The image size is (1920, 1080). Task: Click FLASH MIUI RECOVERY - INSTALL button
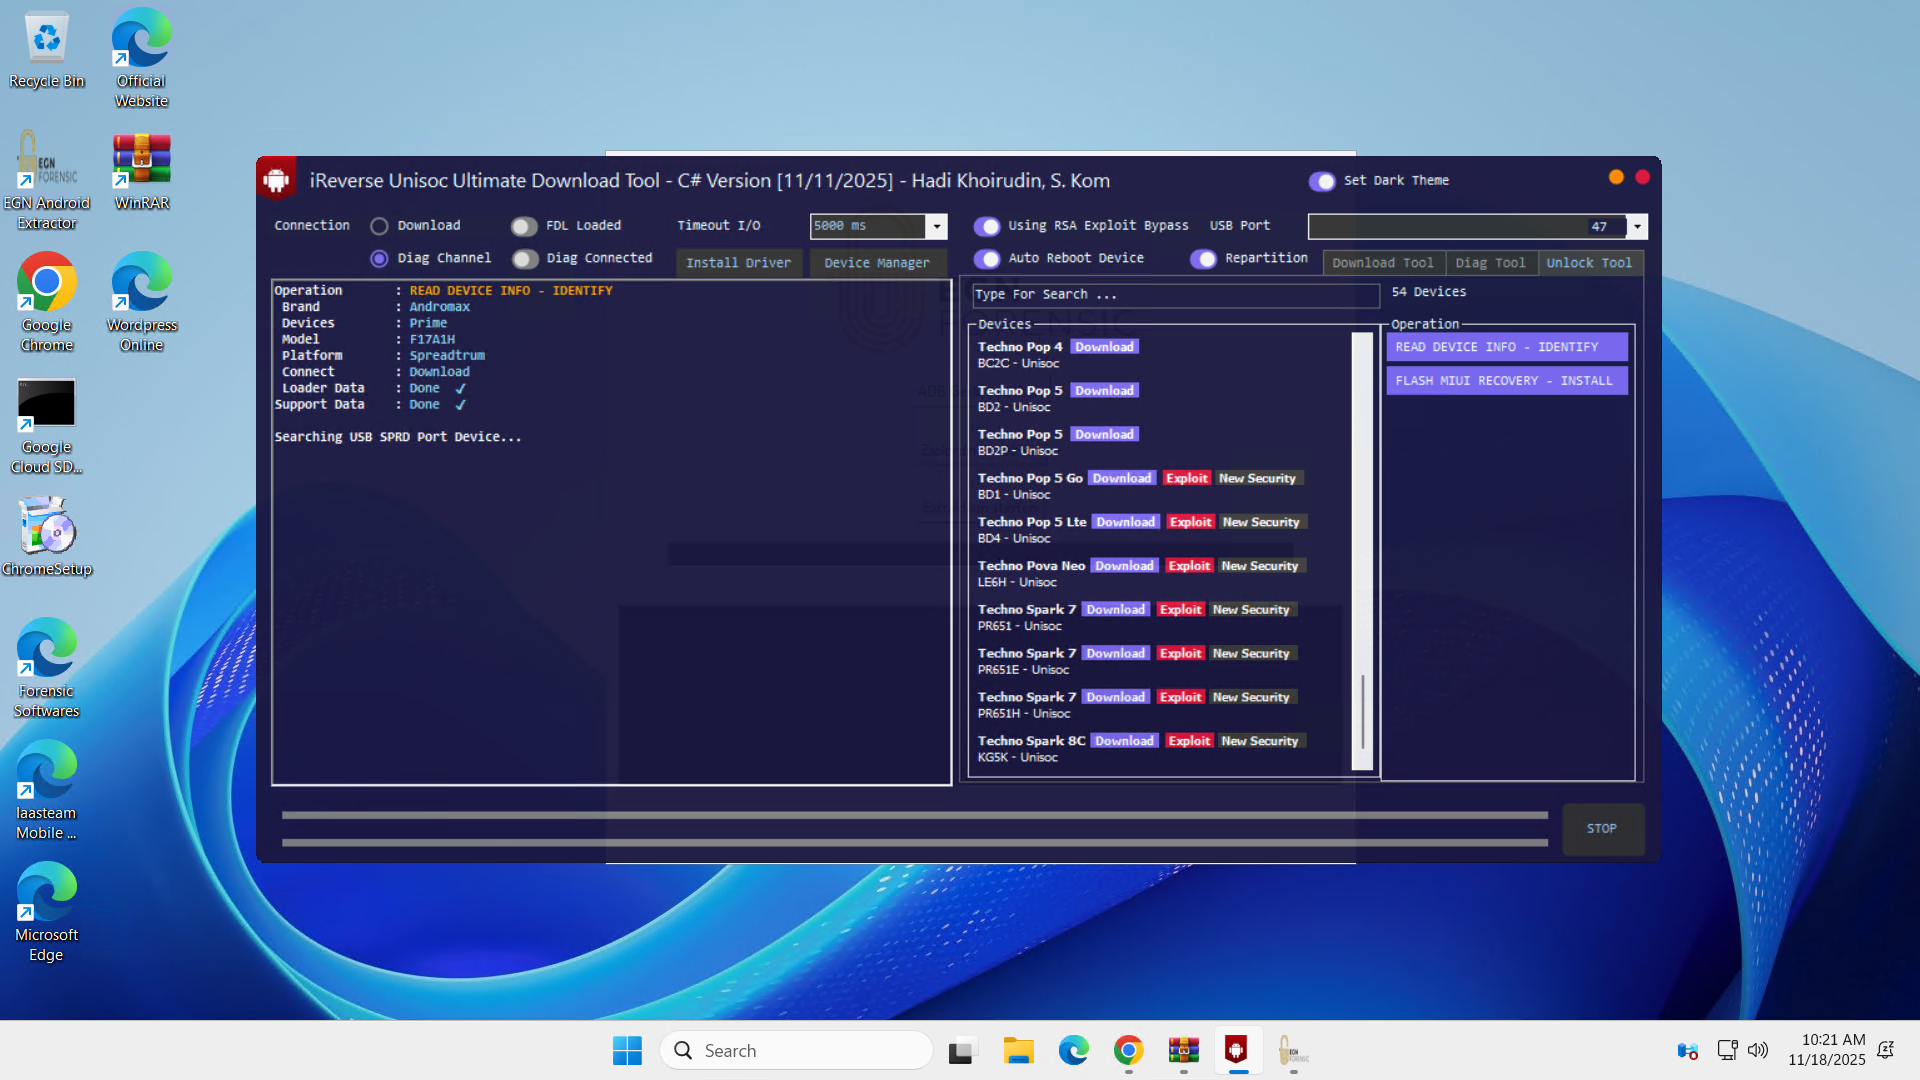[1506, 381]
